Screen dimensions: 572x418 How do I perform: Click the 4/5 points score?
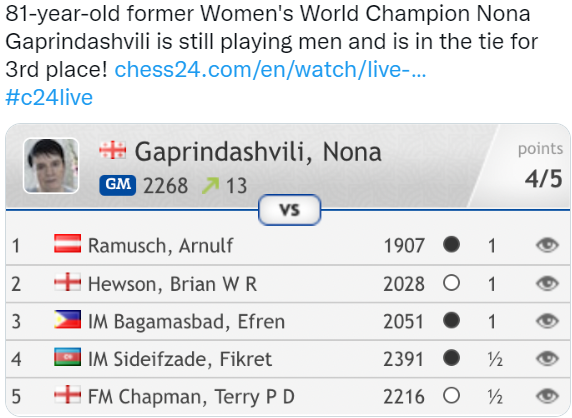pos(544,179)
